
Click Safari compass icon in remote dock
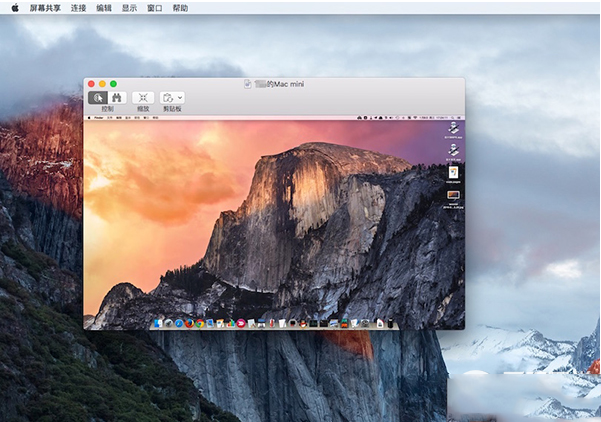coord(179,324)
